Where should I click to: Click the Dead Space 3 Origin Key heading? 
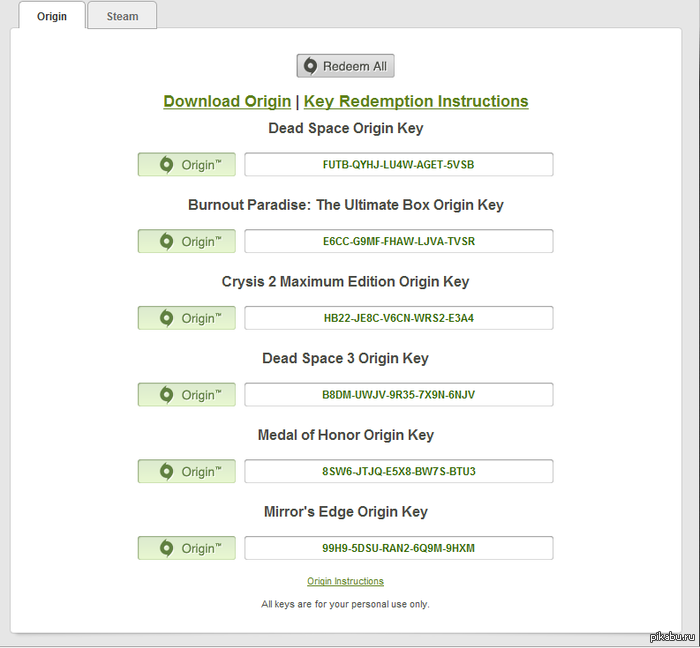[345, 358]
